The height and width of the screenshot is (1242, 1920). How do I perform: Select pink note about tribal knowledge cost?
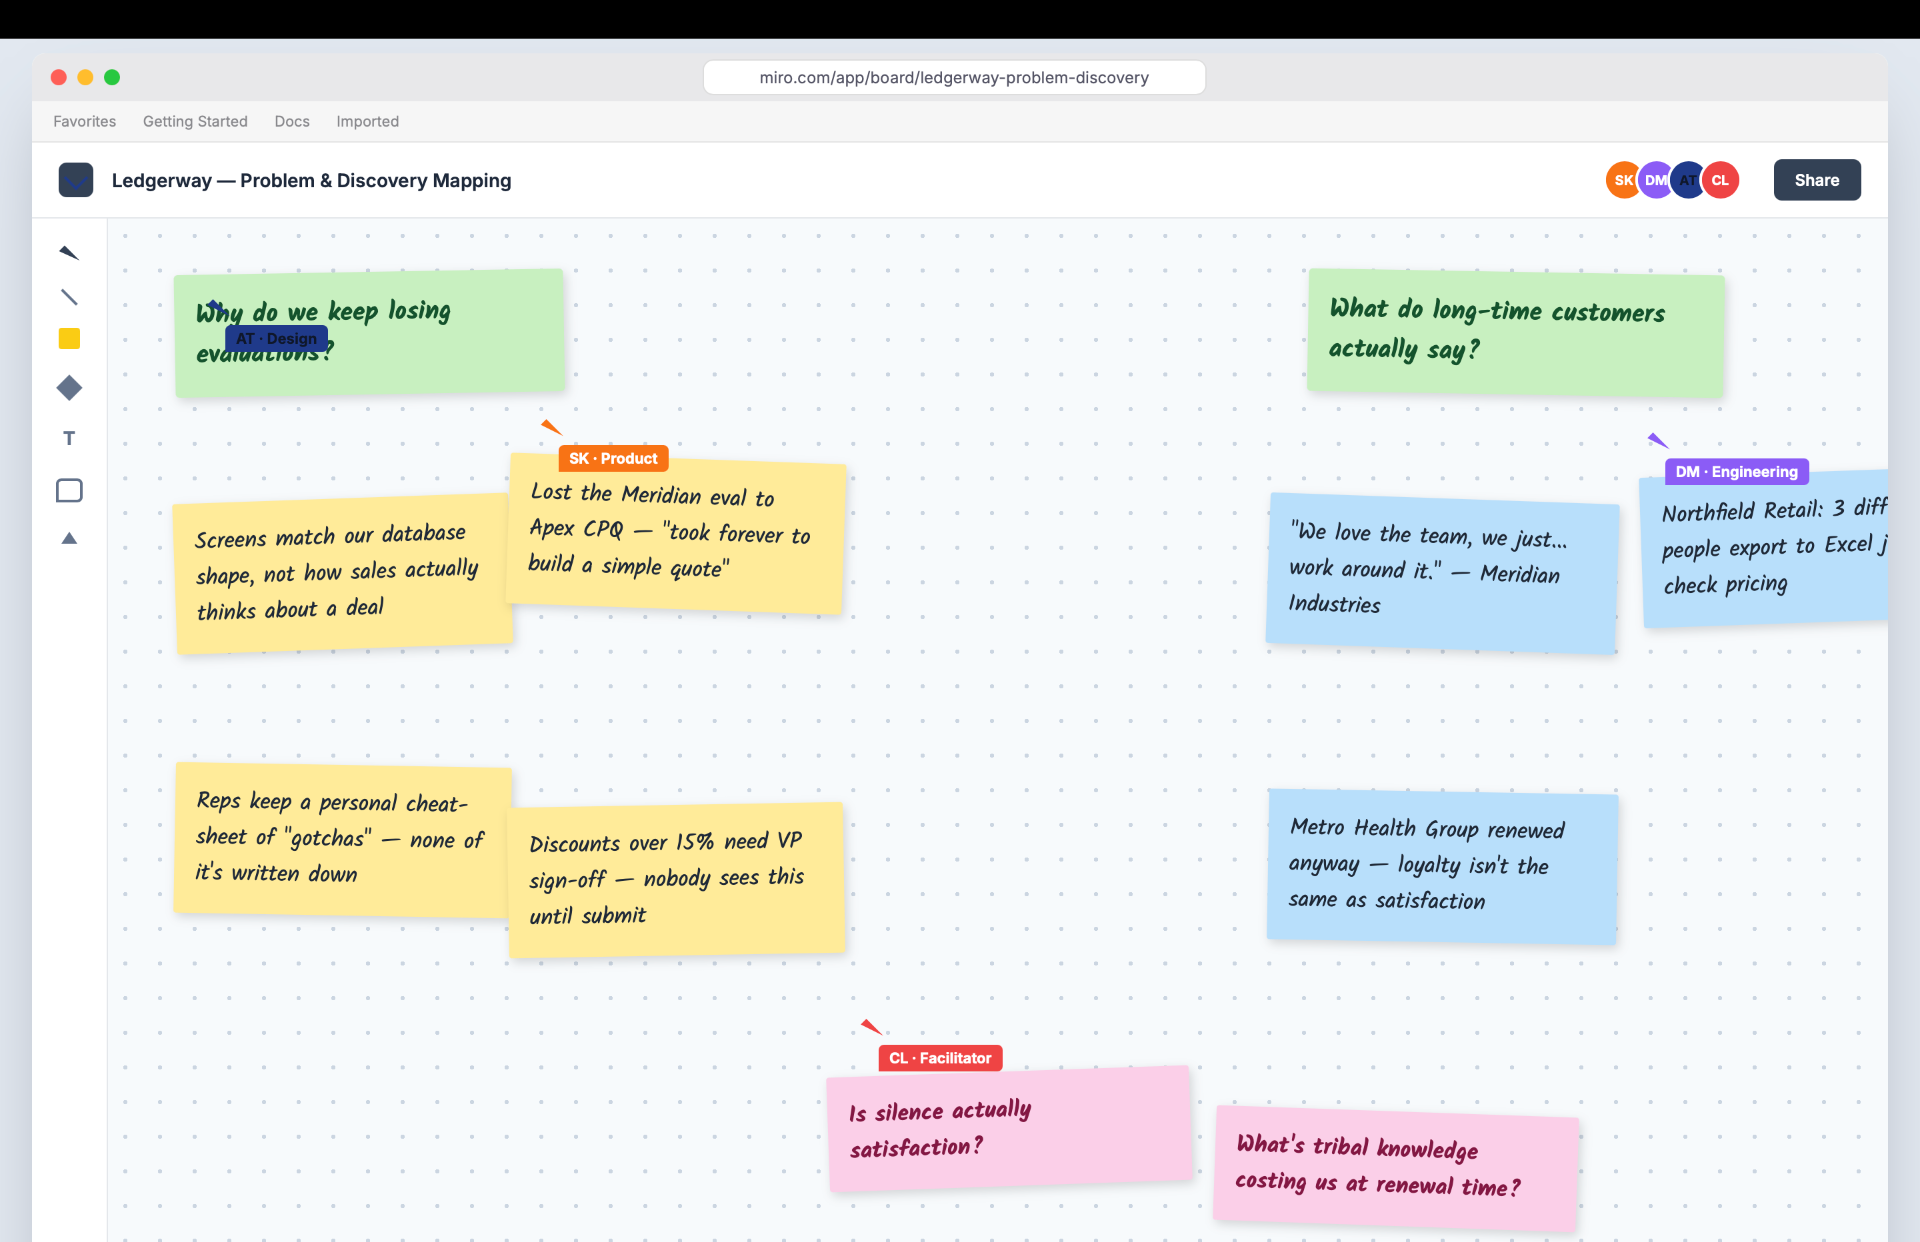tap(1396, 1168)
